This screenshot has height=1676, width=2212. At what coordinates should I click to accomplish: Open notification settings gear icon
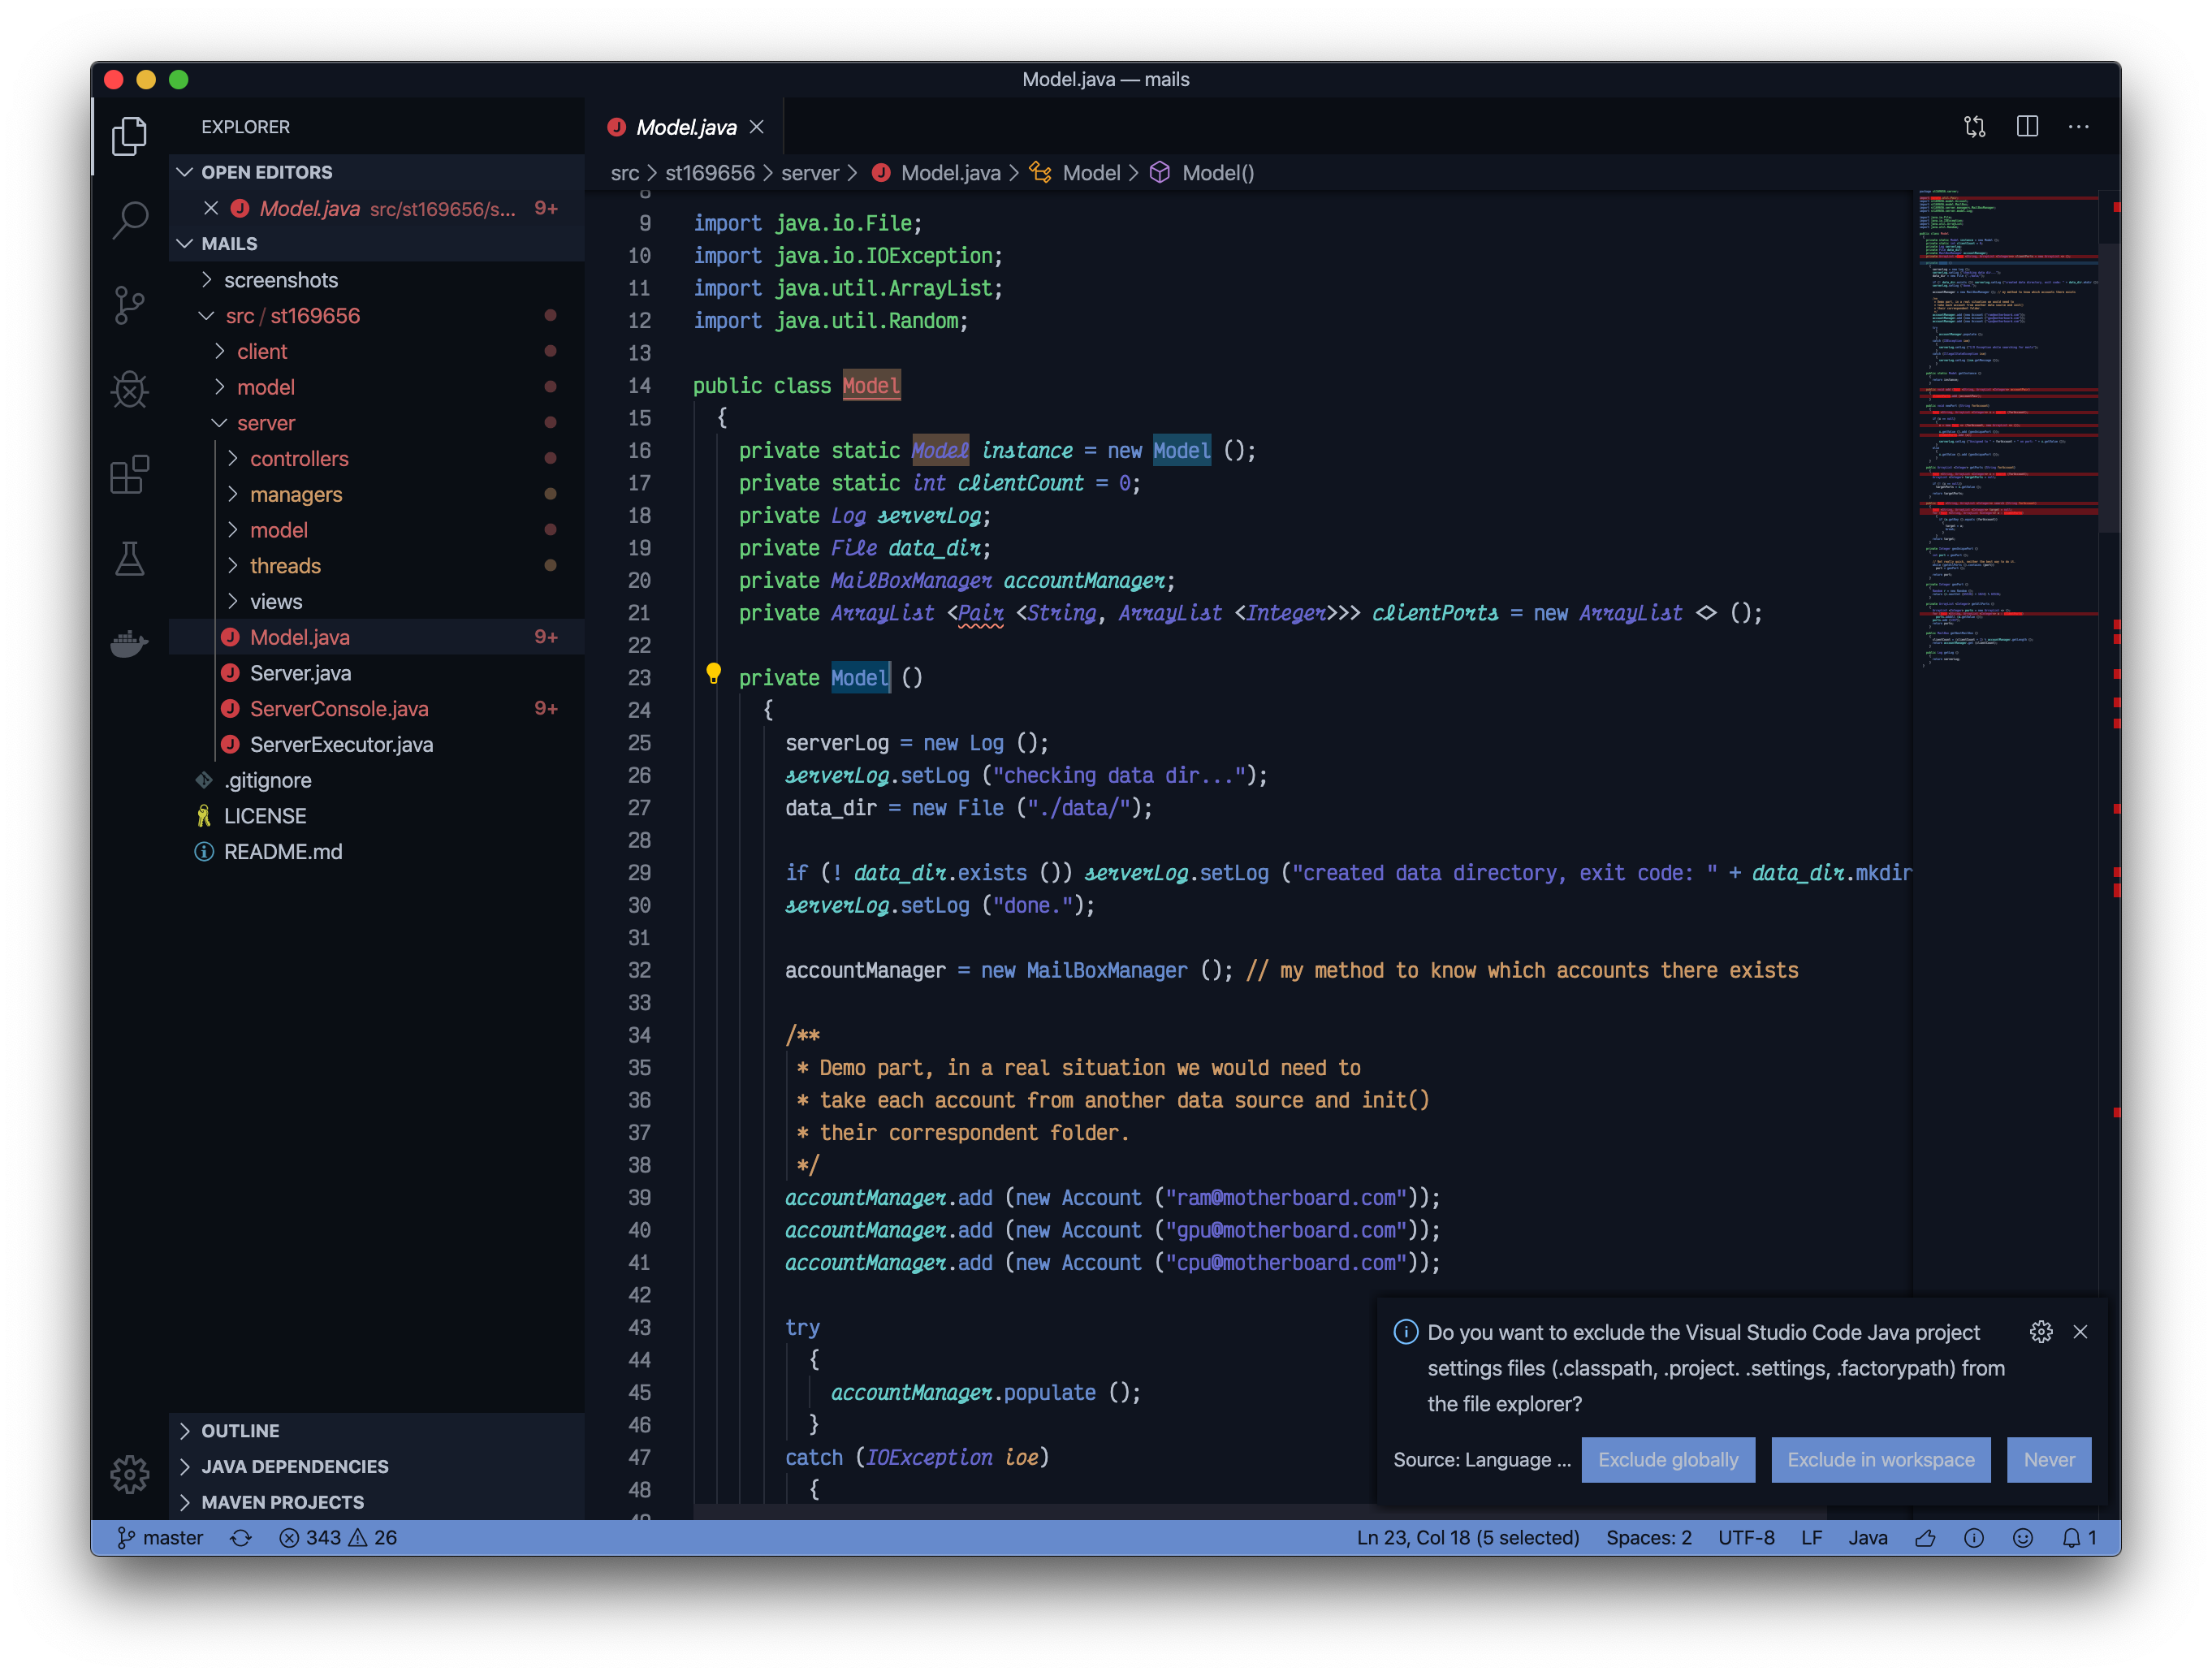tap(2041, 1332)
